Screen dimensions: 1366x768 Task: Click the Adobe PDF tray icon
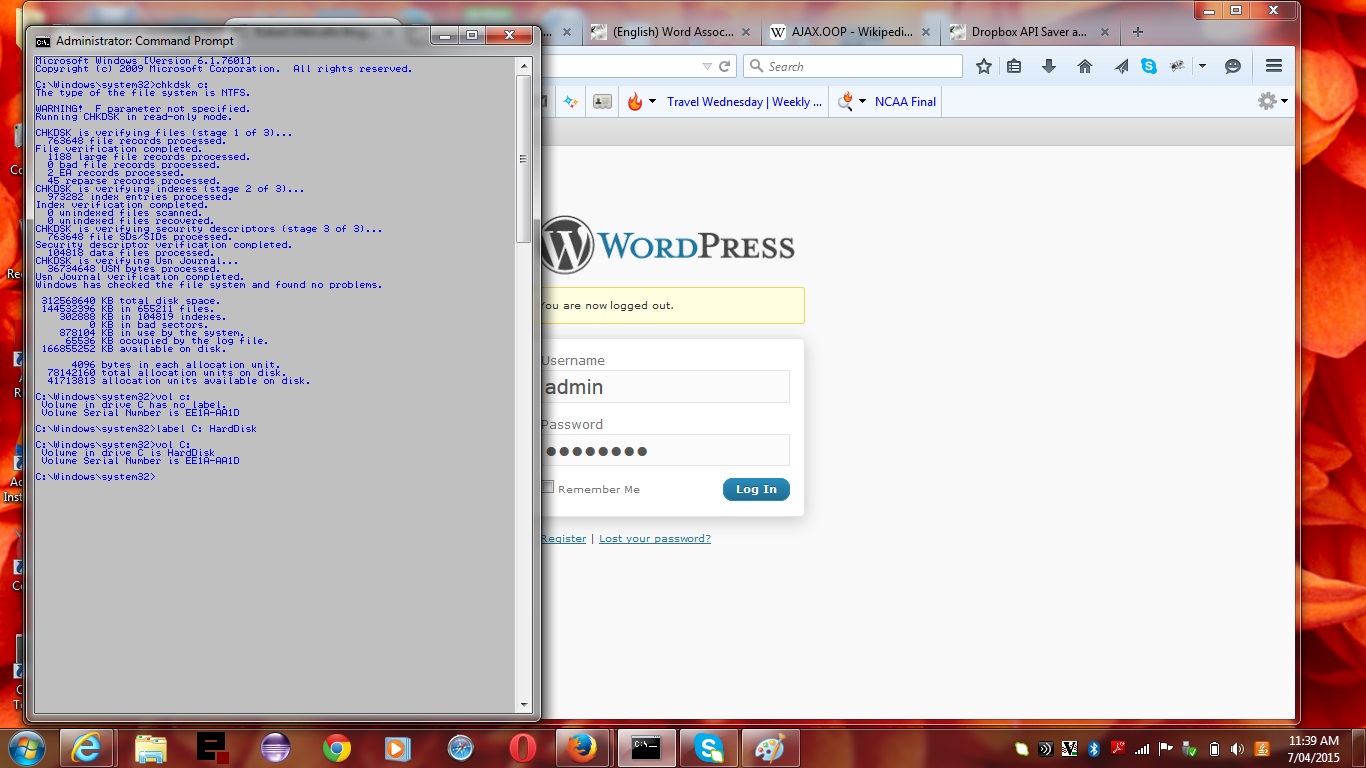(x=1118, y=747)
